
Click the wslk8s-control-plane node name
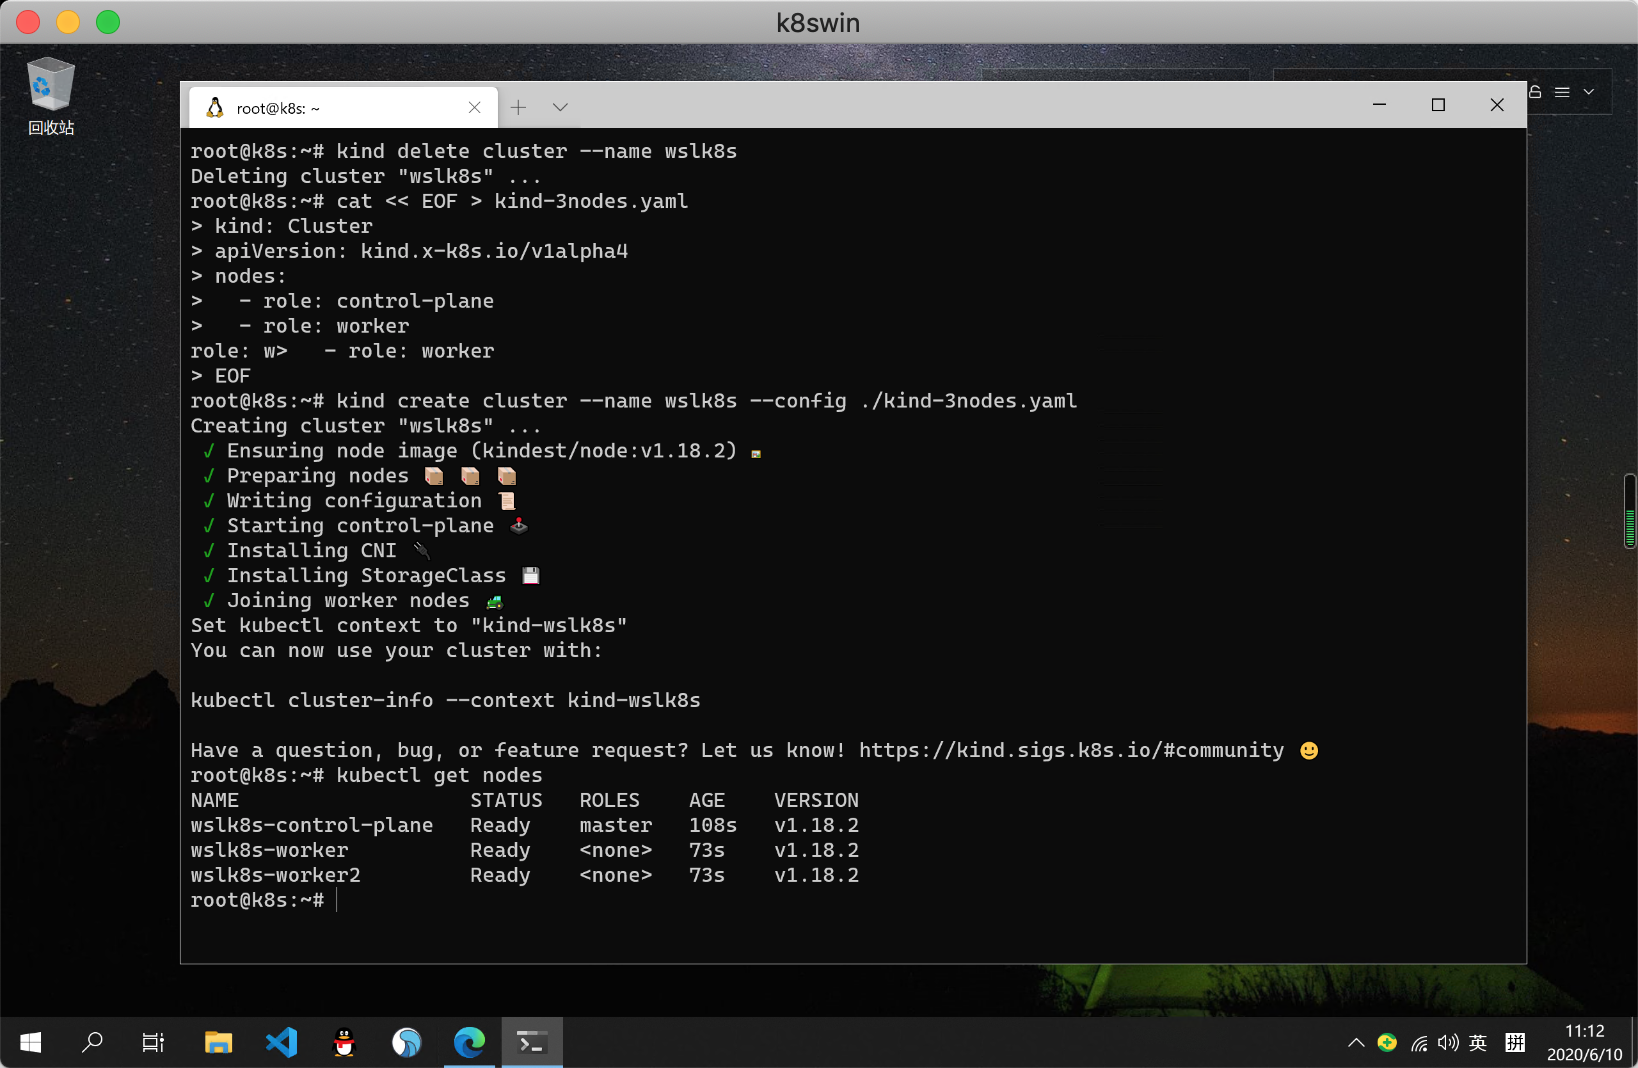coord(312,825)
